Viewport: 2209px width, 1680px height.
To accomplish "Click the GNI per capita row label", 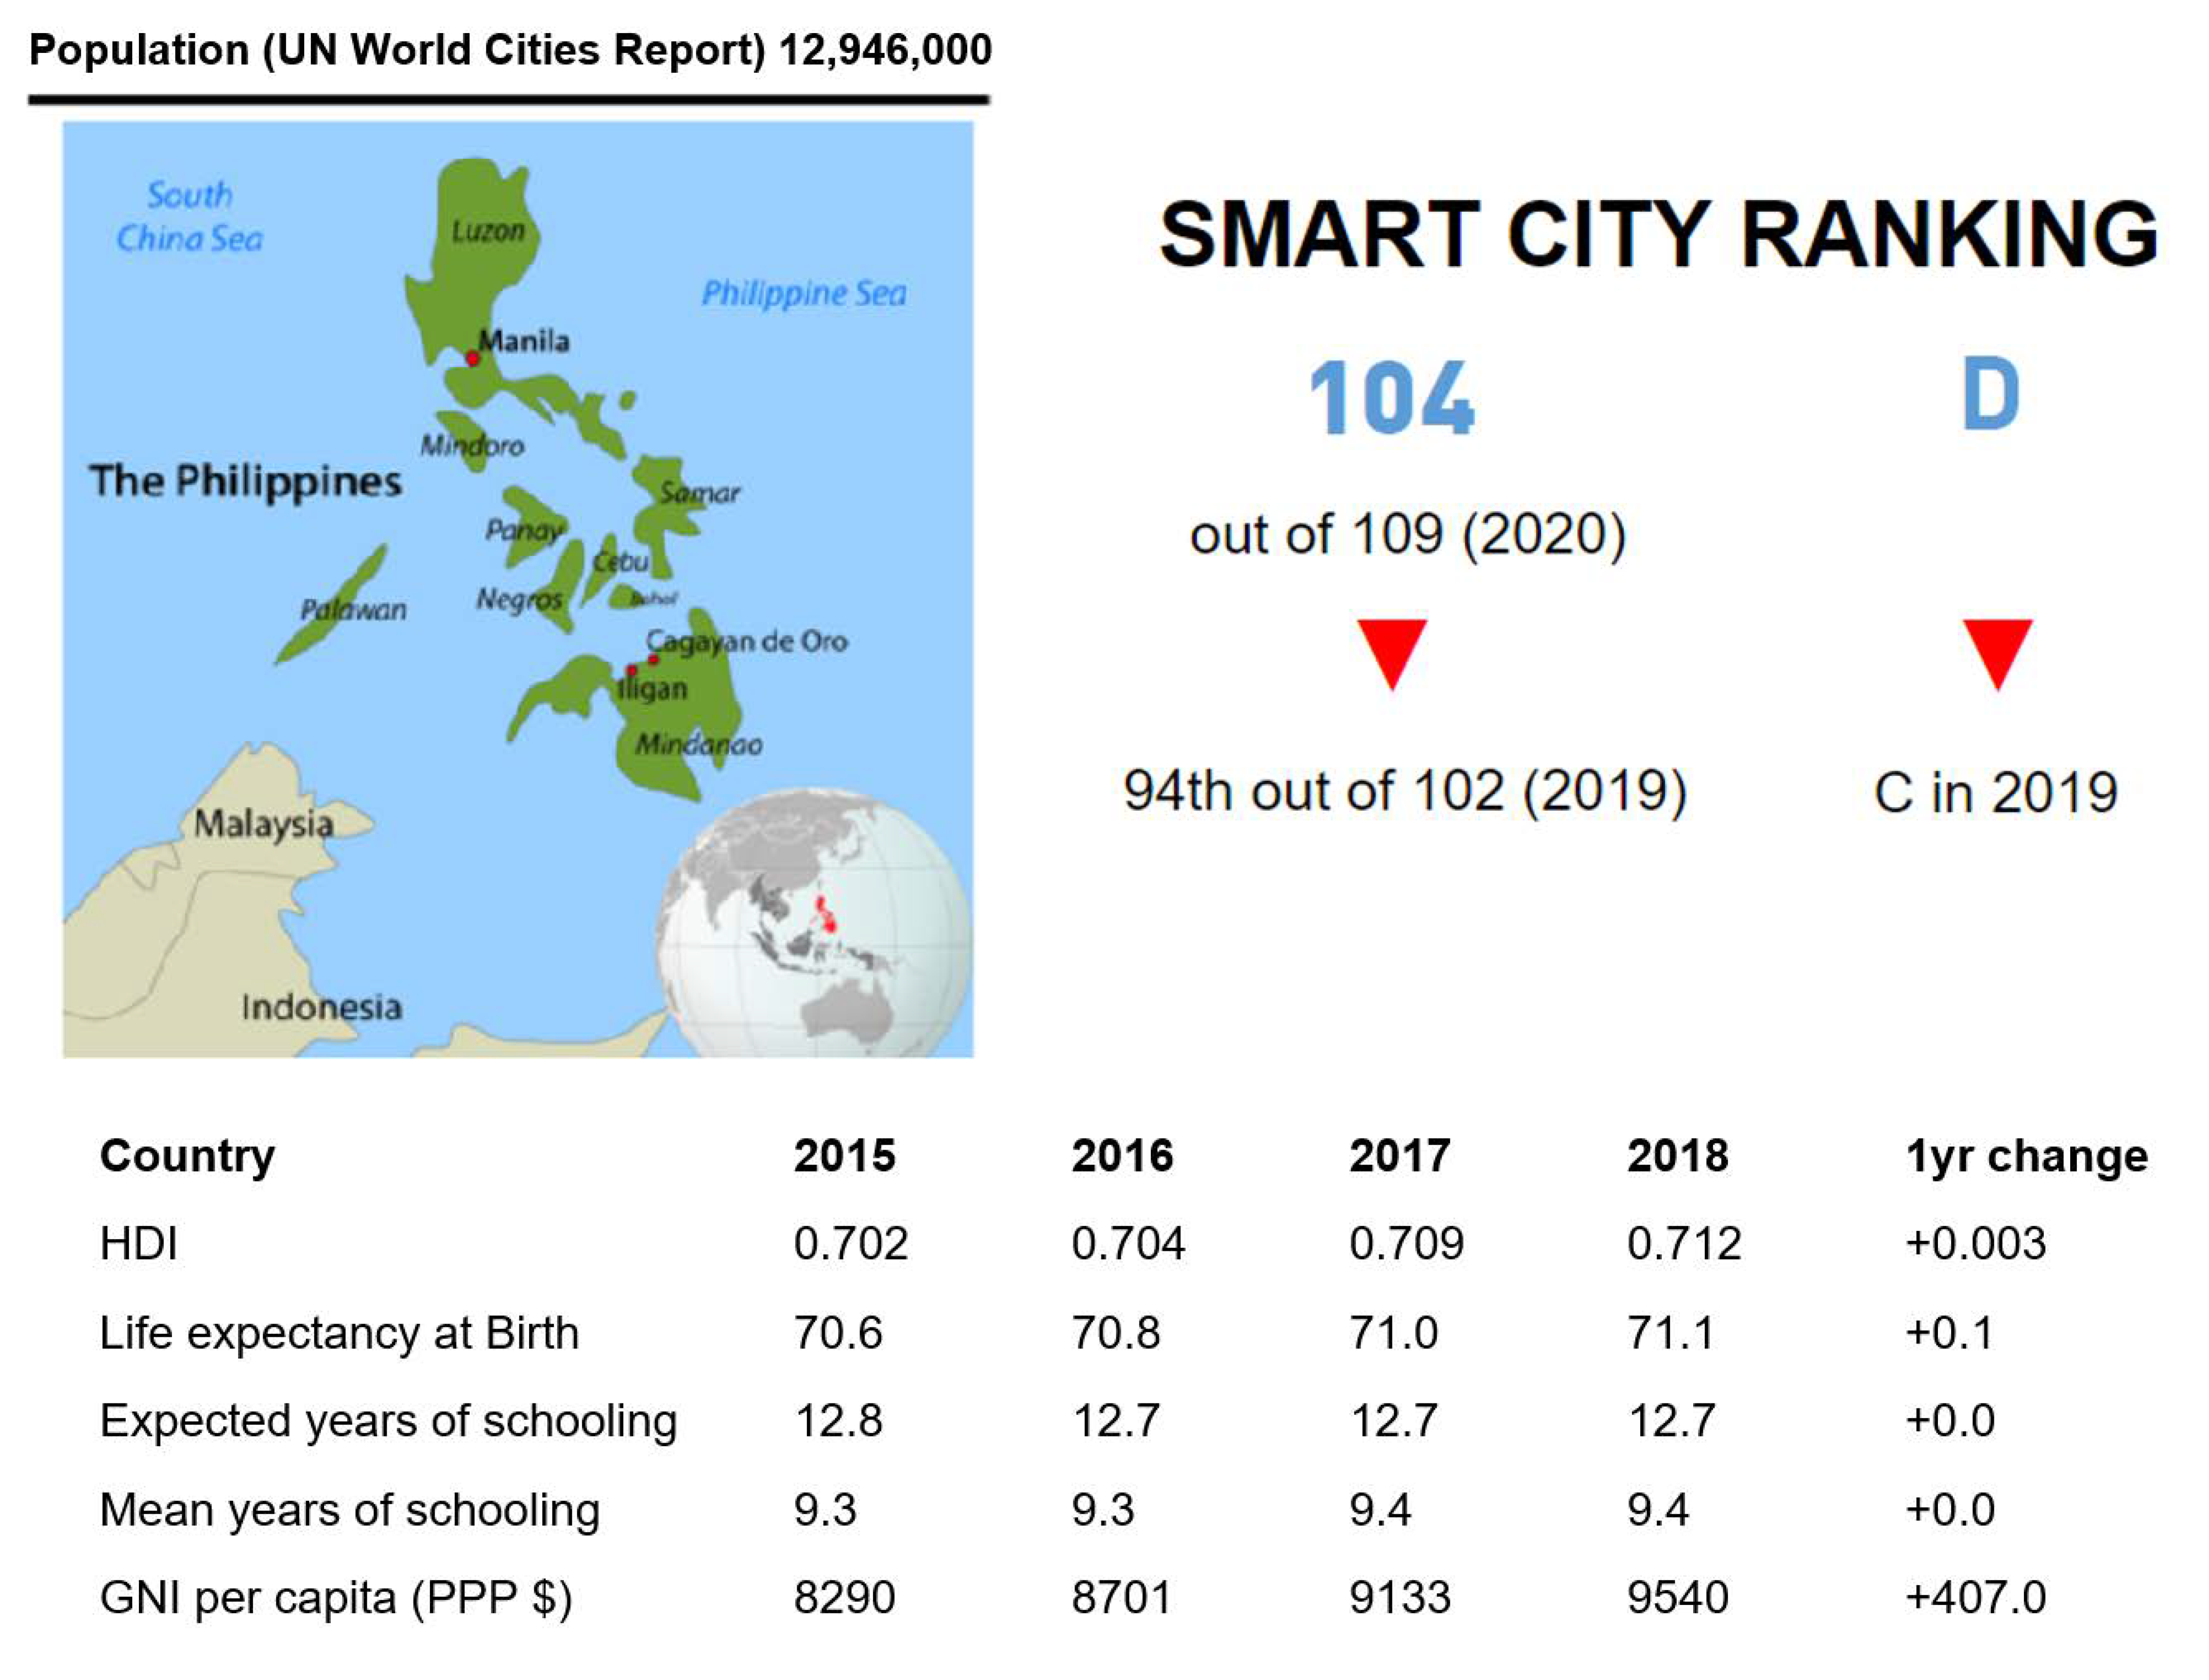I will pos(336,1597).
